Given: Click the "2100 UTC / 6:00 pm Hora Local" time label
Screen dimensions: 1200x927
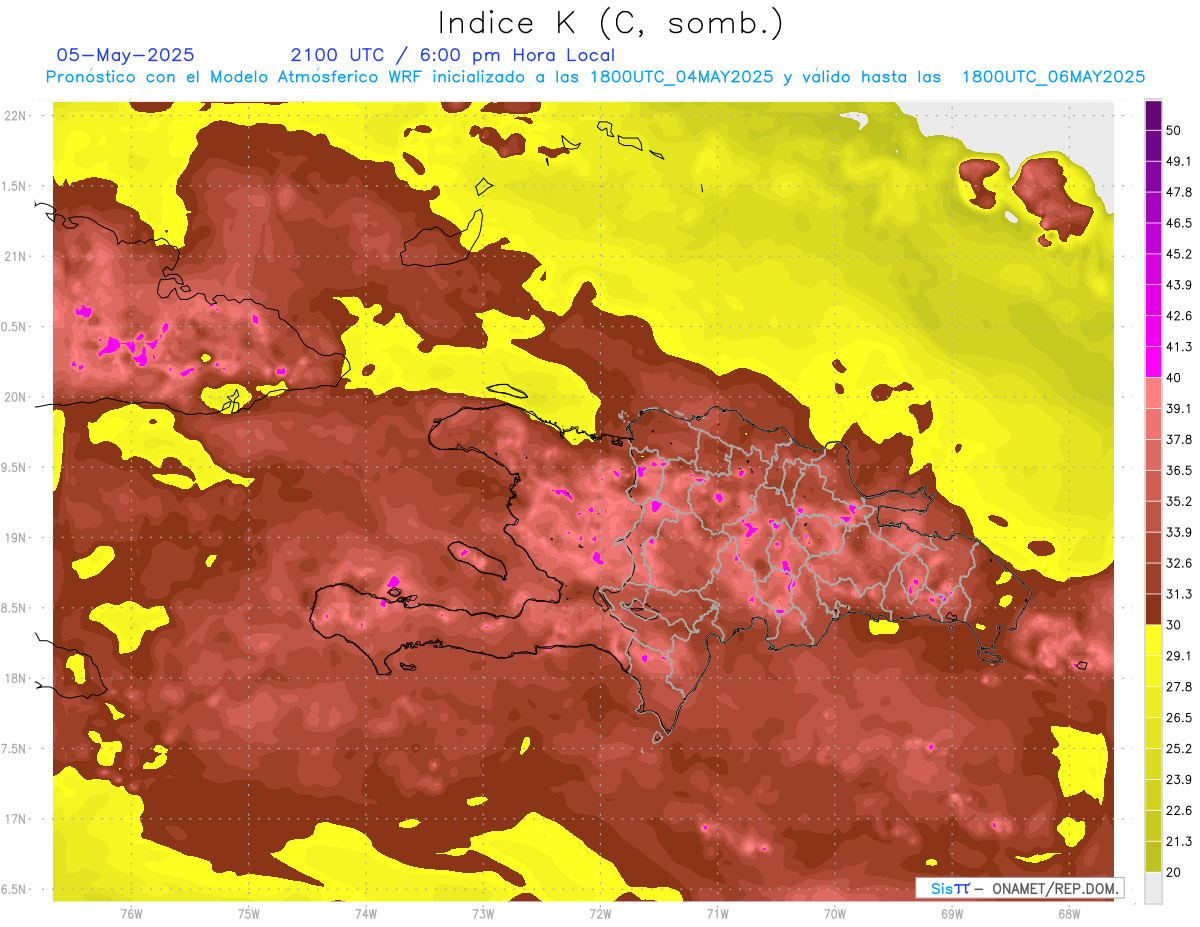Looking at the screenshot, I should [x=453, y=55].
